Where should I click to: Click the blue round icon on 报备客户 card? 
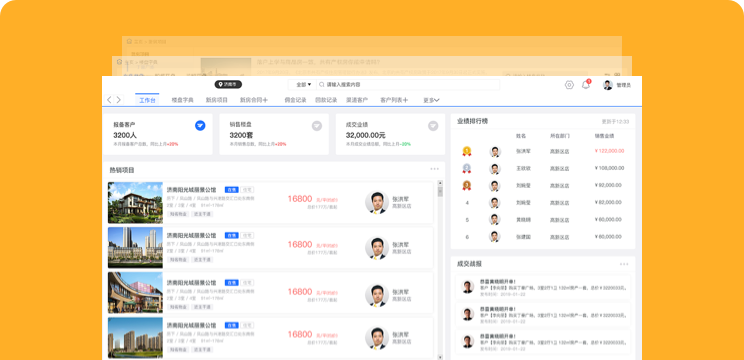tap(200, 126)
